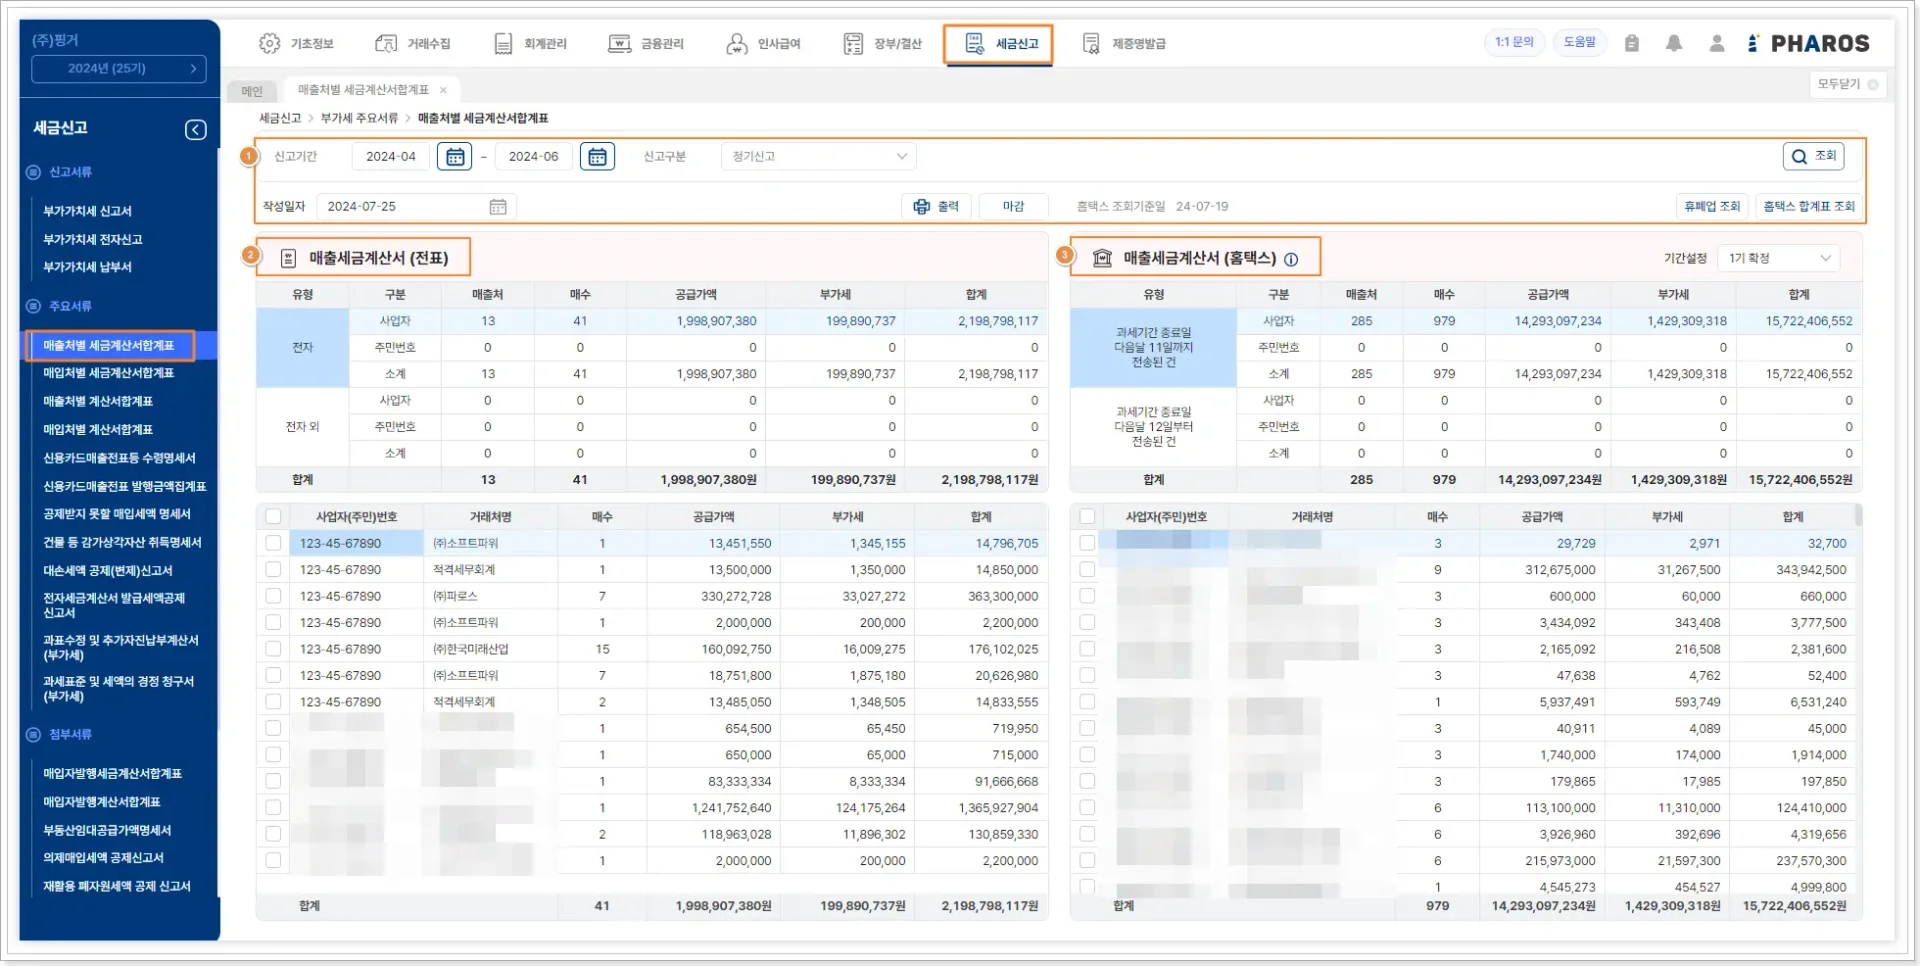
Task: Click the info icon beside 매출세금계산서 (홈택스)
Action: pos(1291,260)
